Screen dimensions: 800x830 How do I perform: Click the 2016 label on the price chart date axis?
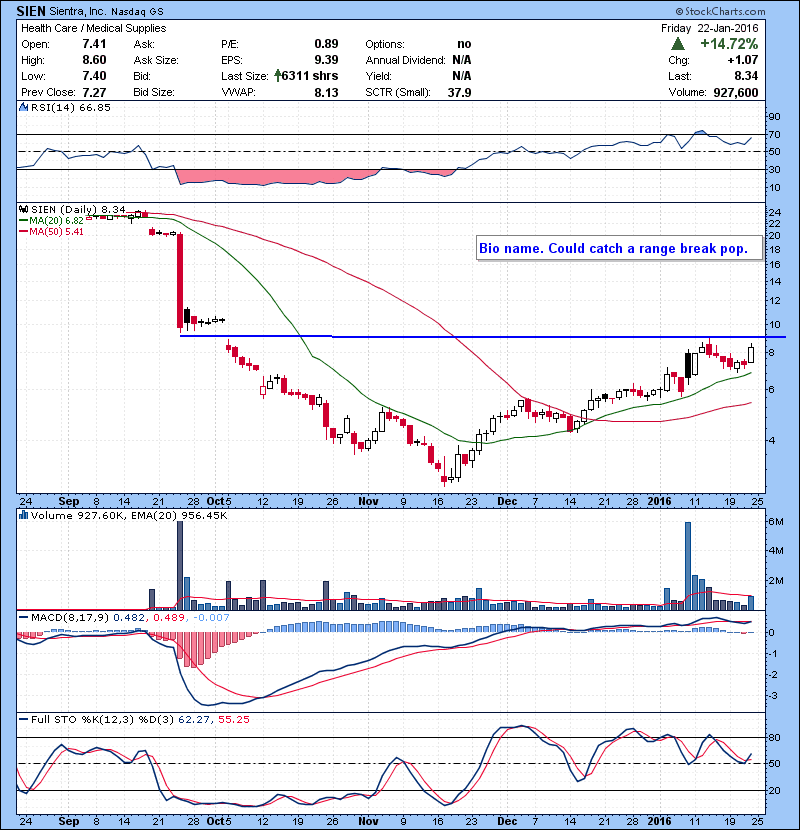659,501
